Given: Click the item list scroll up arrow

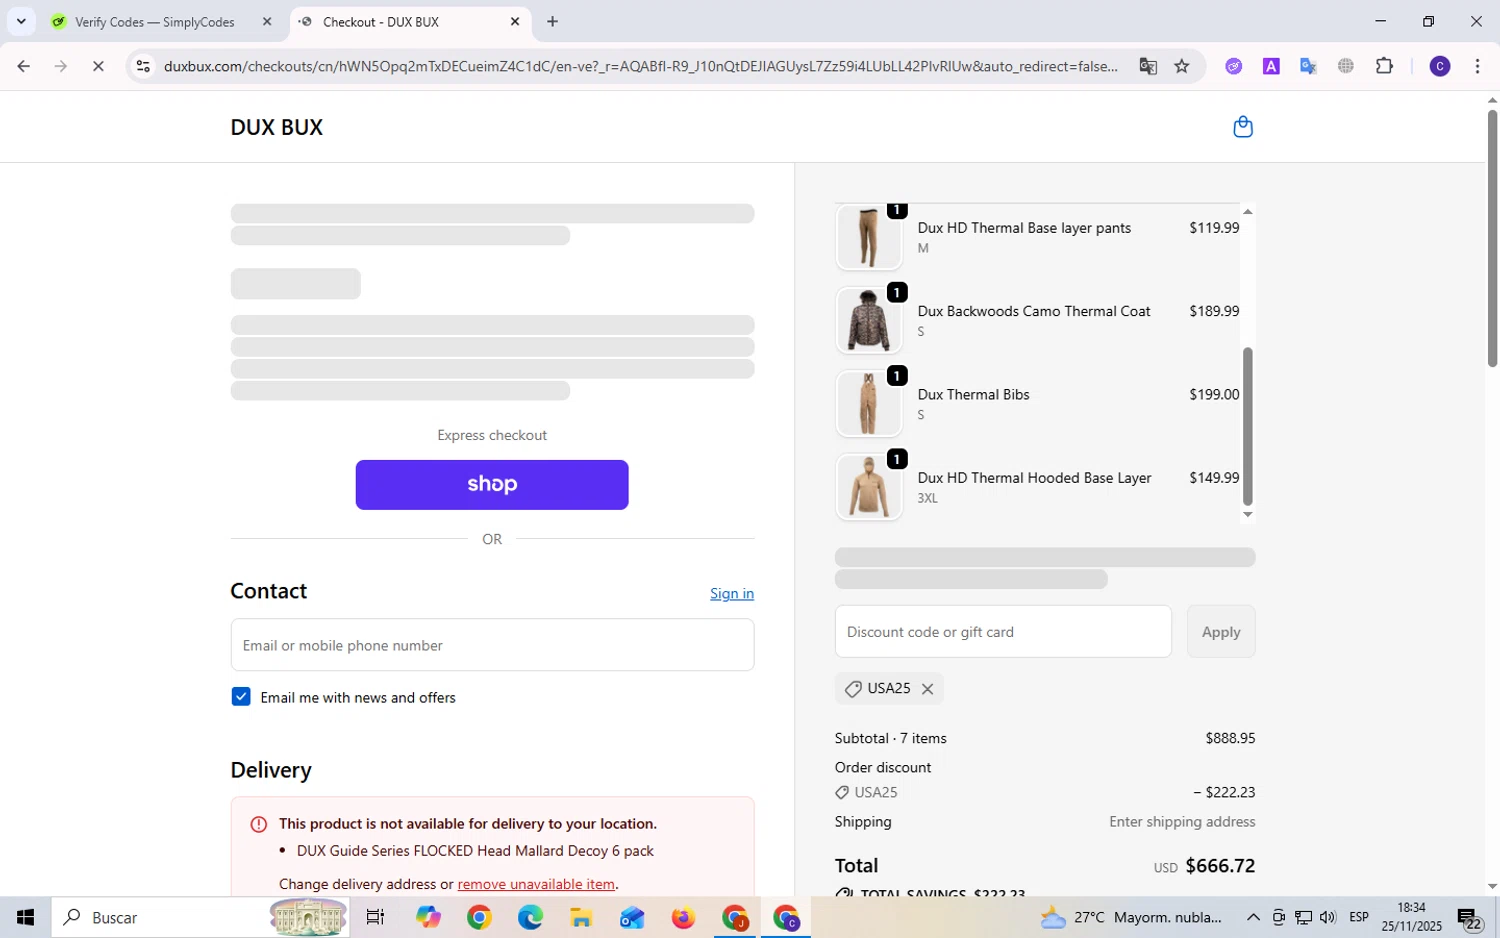Looking at the screenshot, I should 1247,211.
